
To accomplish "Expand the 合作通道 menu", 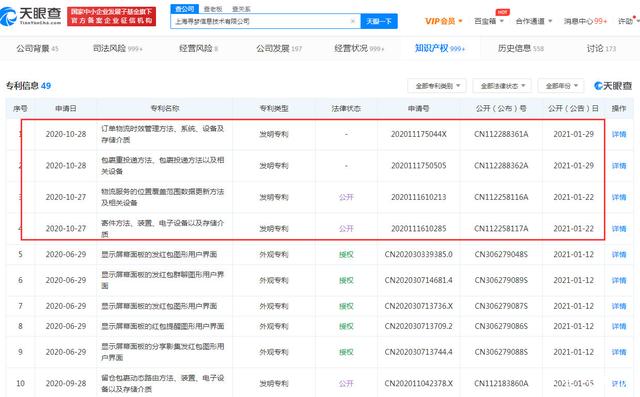I will coord(533,21).
